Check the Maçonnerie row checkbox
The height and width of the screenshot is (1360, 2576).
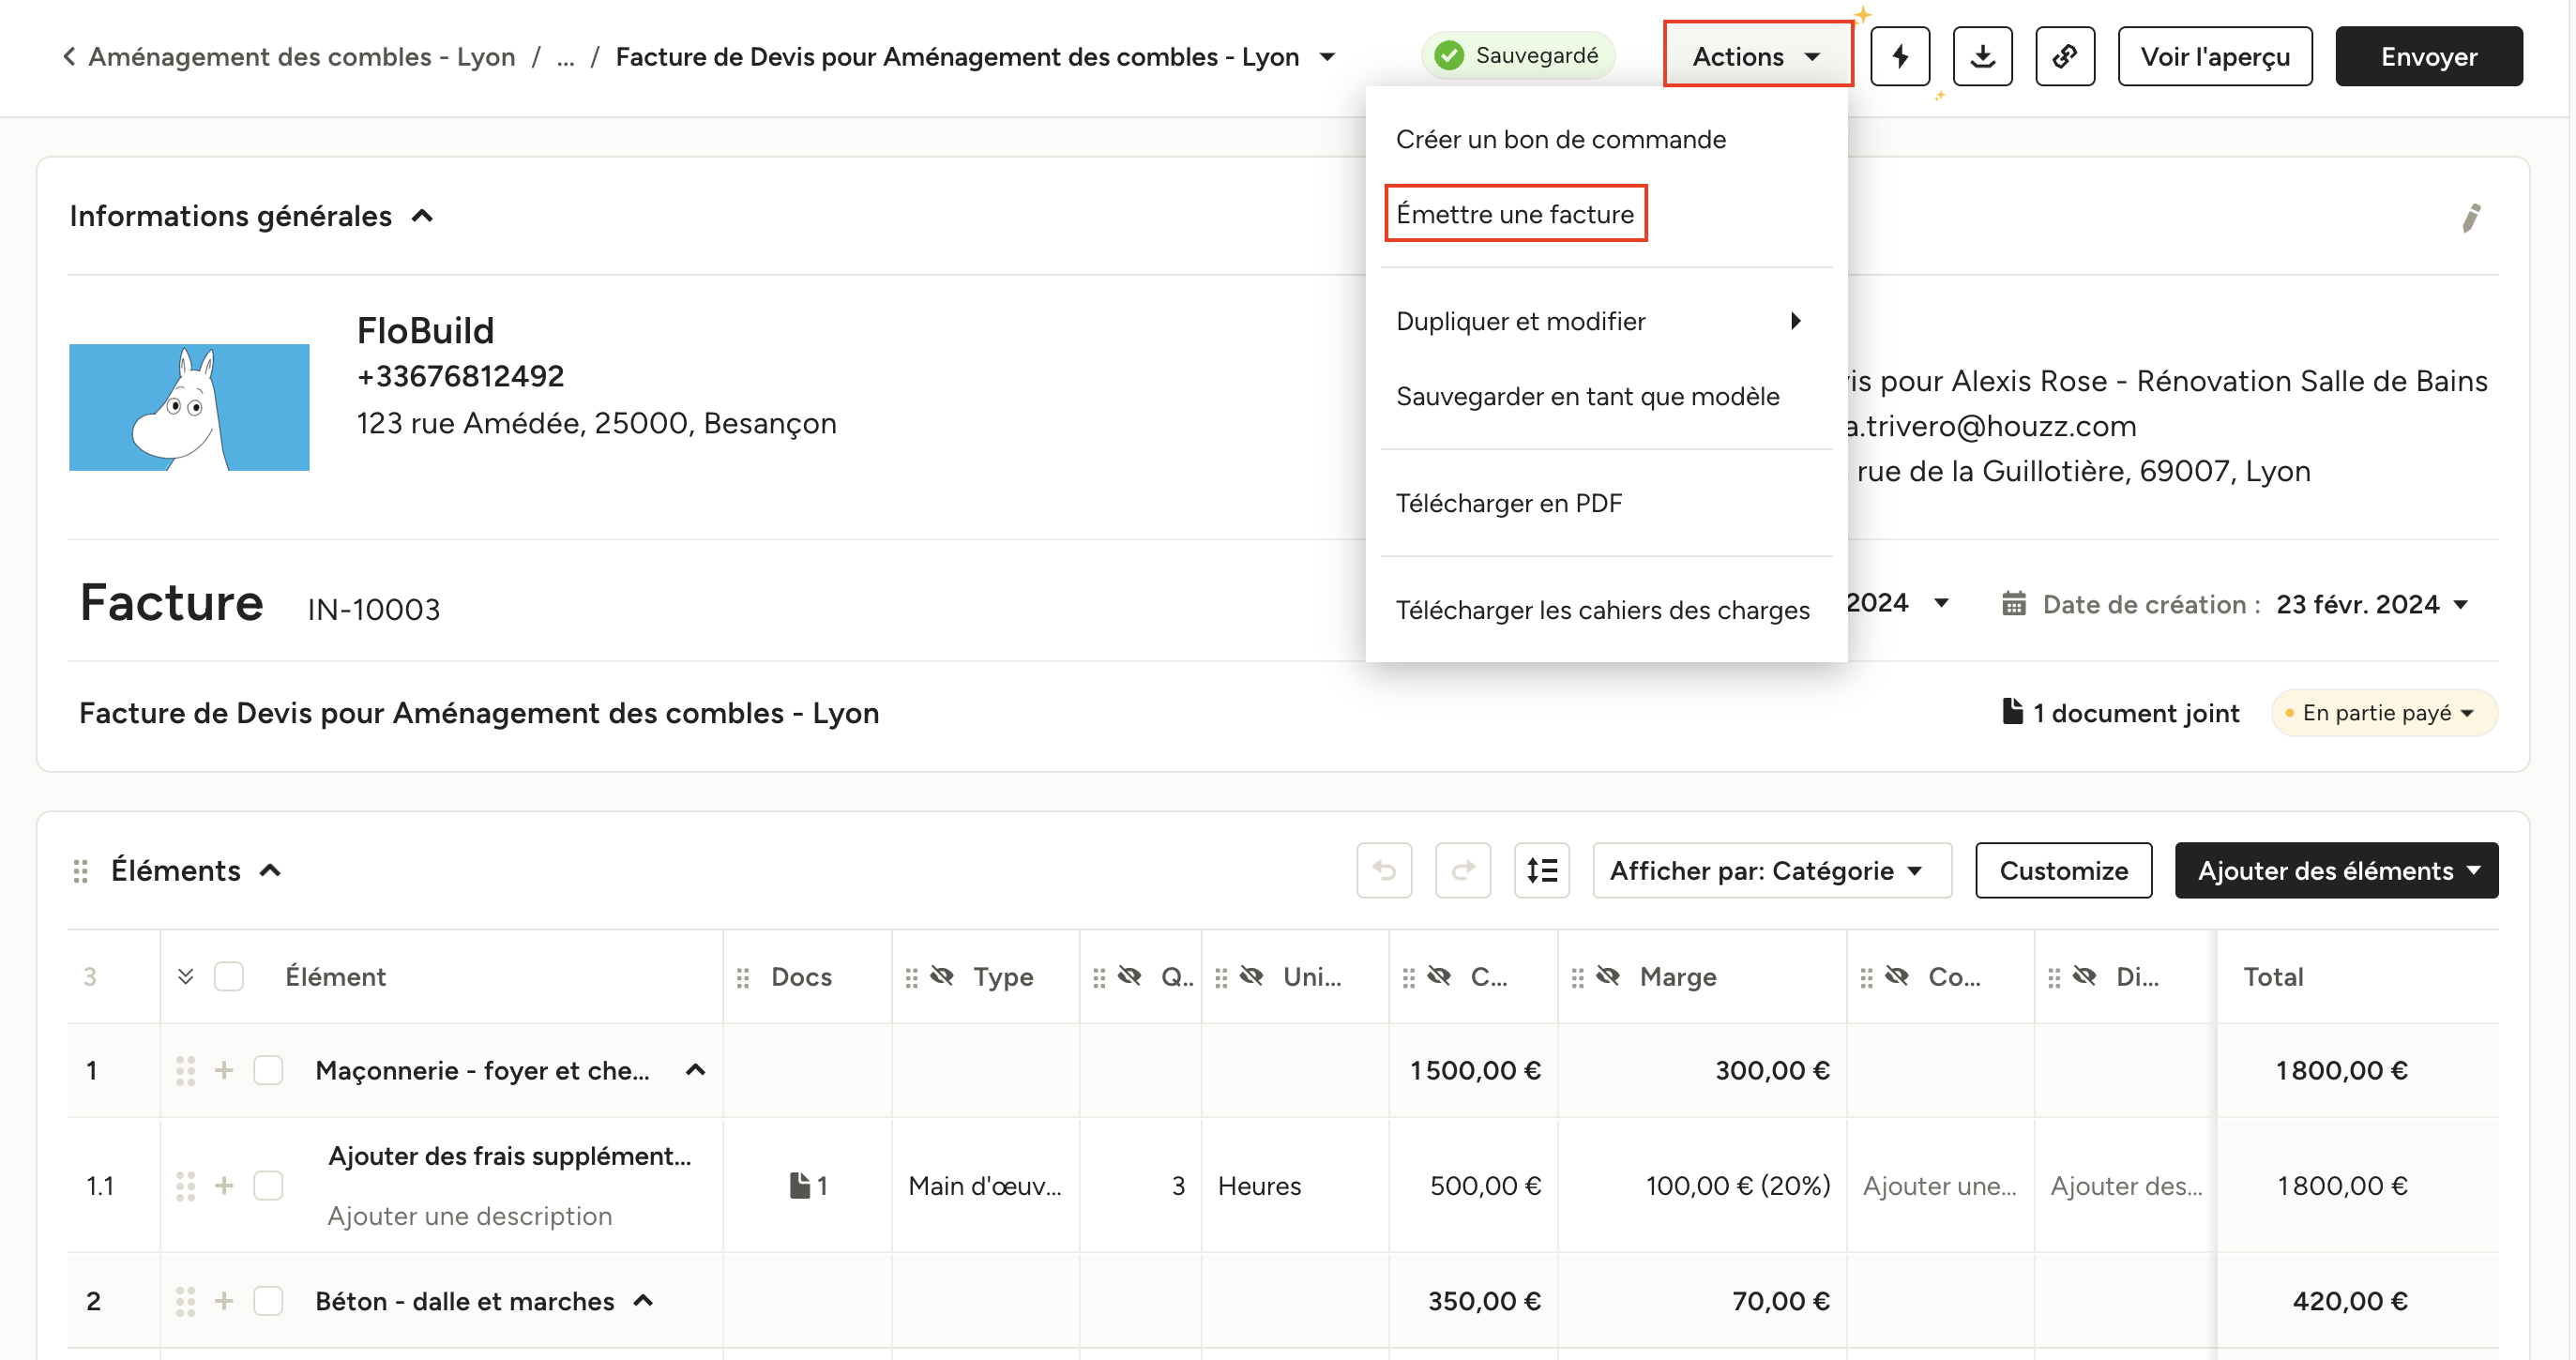(268, 1071)
